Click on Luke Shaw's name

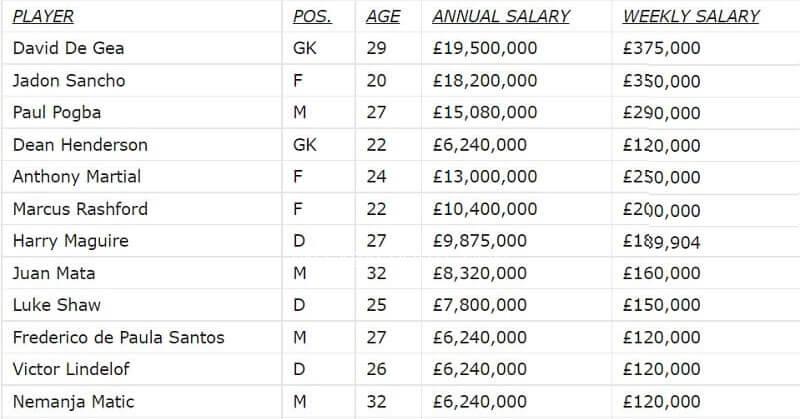[x=56, y=304]
